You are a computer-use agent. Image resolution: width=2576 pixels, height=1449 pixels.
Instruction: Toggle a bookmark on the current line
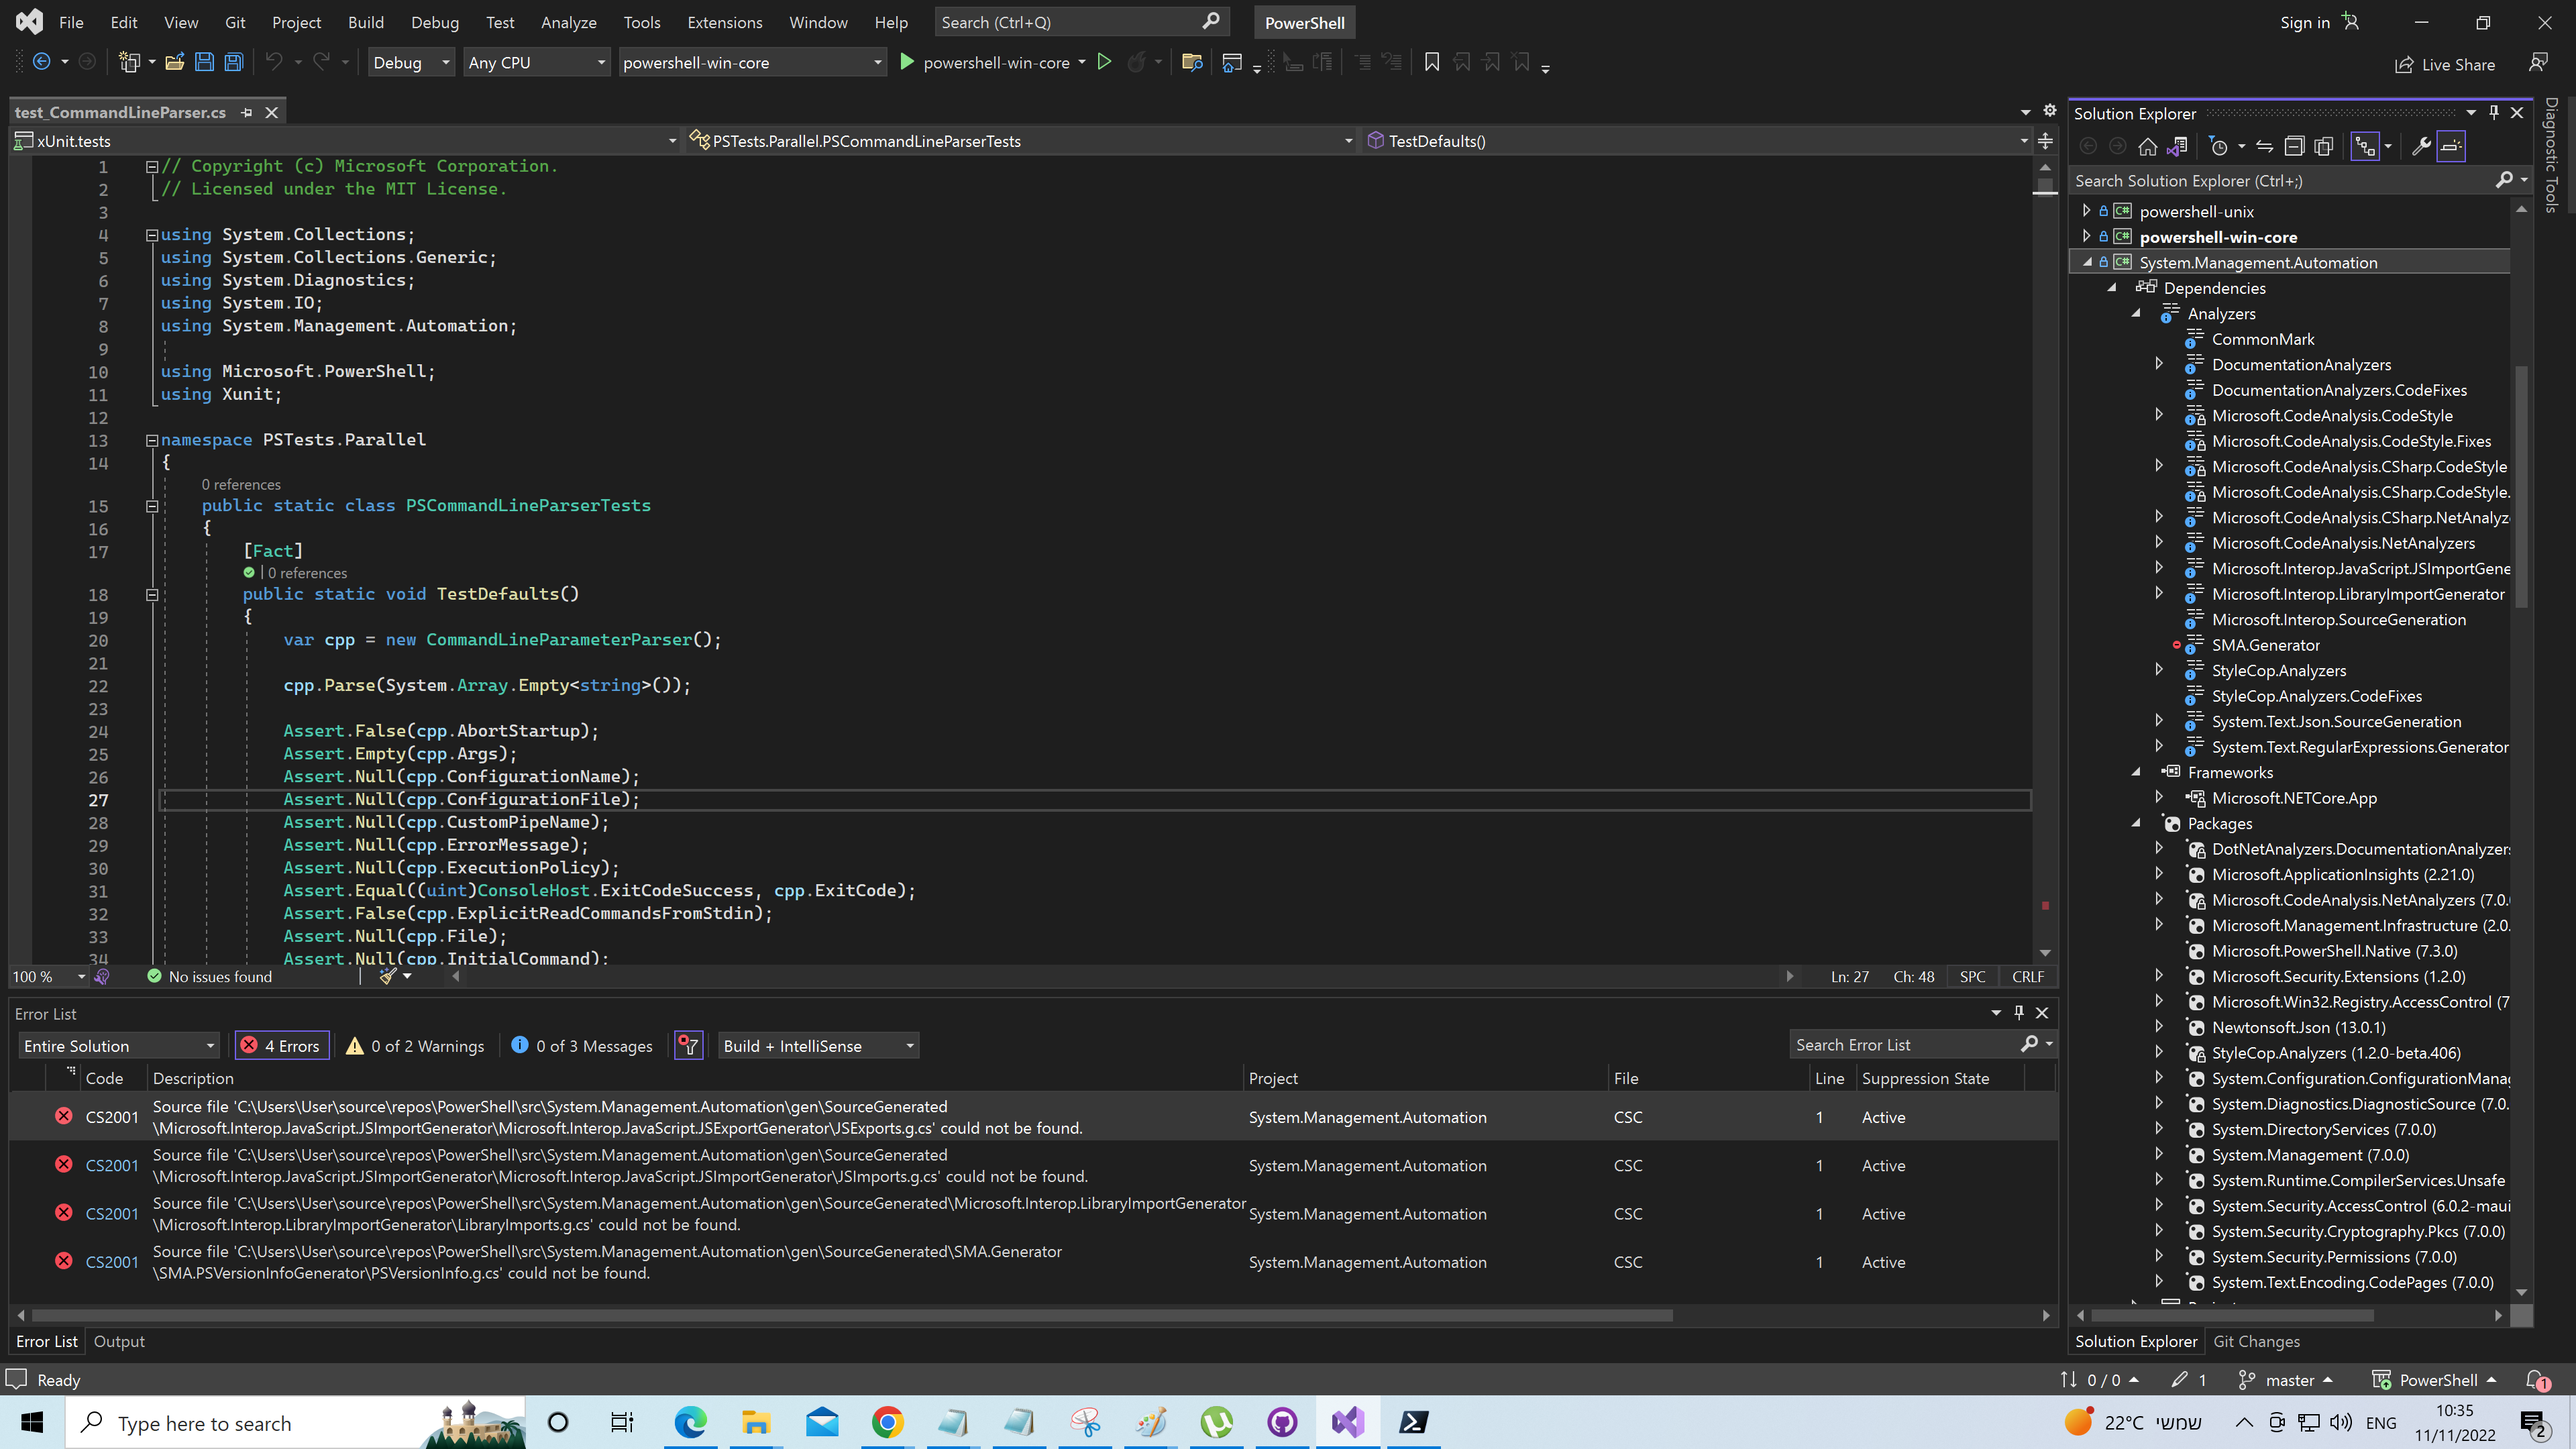pos(1431,61)
